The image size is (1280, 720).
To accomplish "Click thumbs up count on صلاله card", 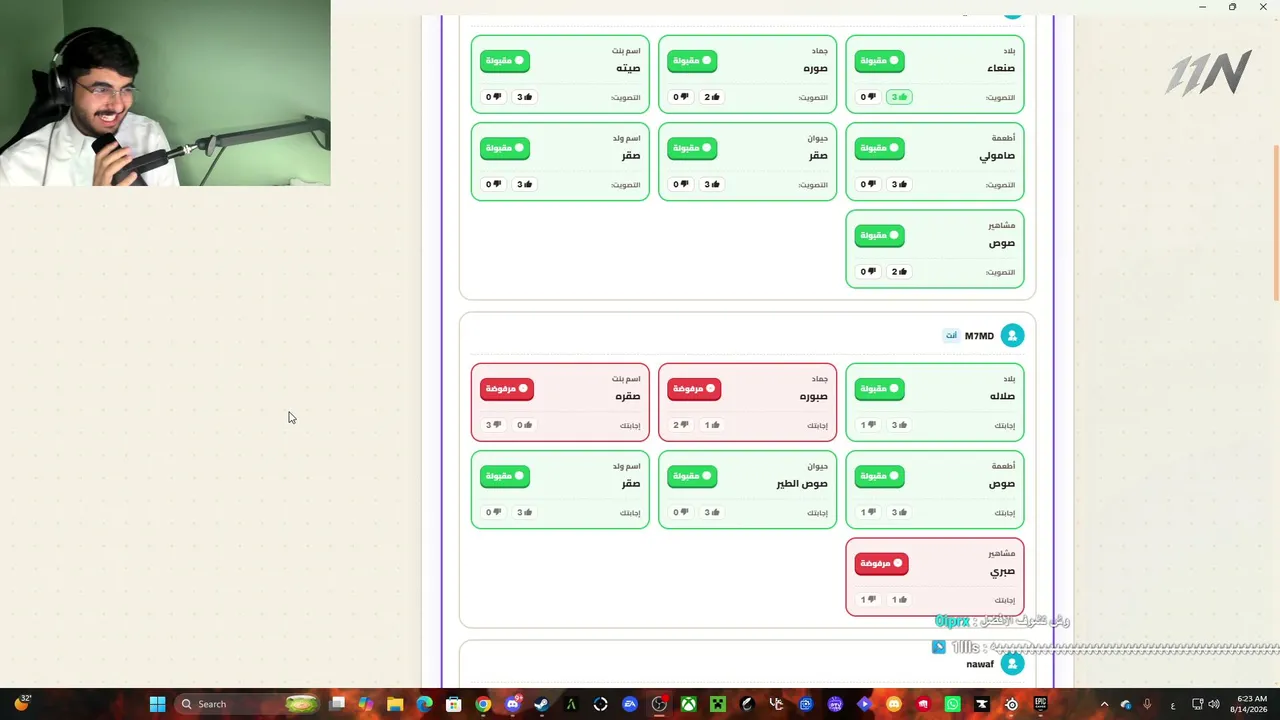I will point(899,425).
